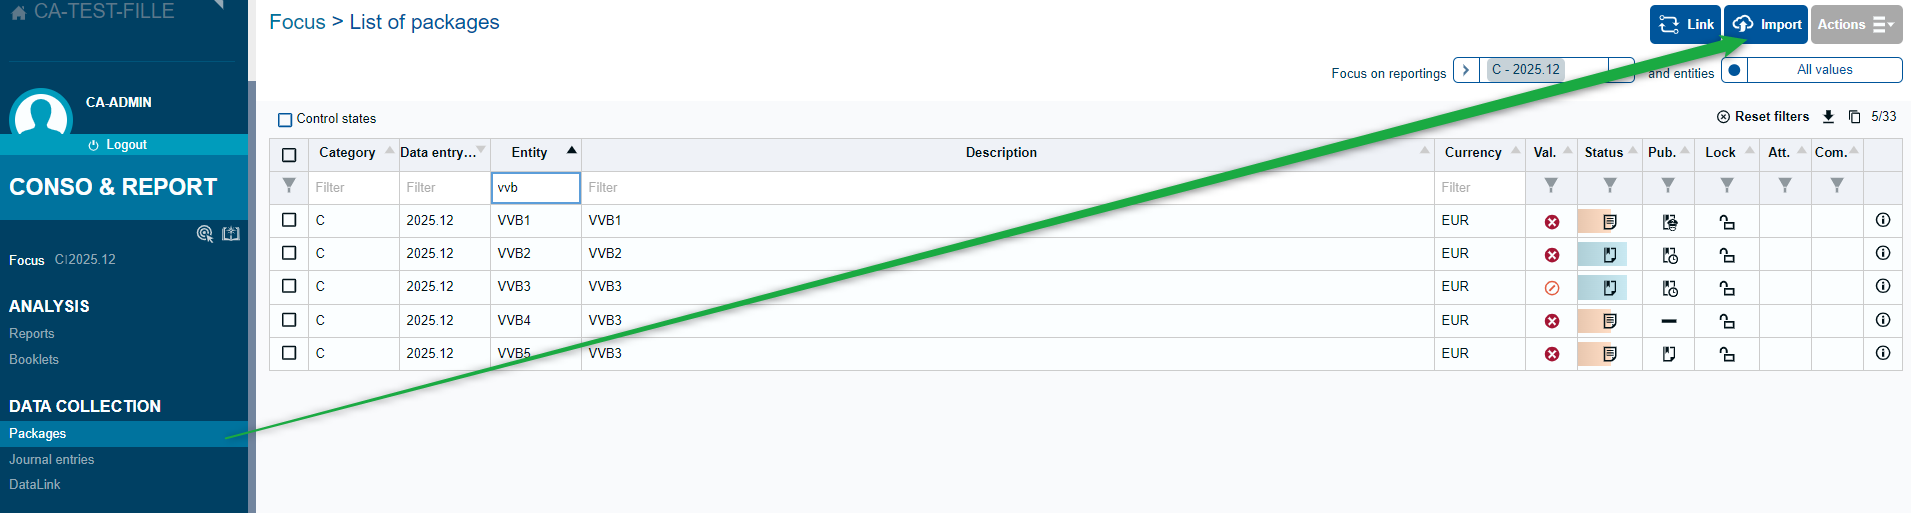Viewport: 1911px width, 513px height.
Task: Select the VVB3 entity row checkbox
Action: click(x=289, y=286)
